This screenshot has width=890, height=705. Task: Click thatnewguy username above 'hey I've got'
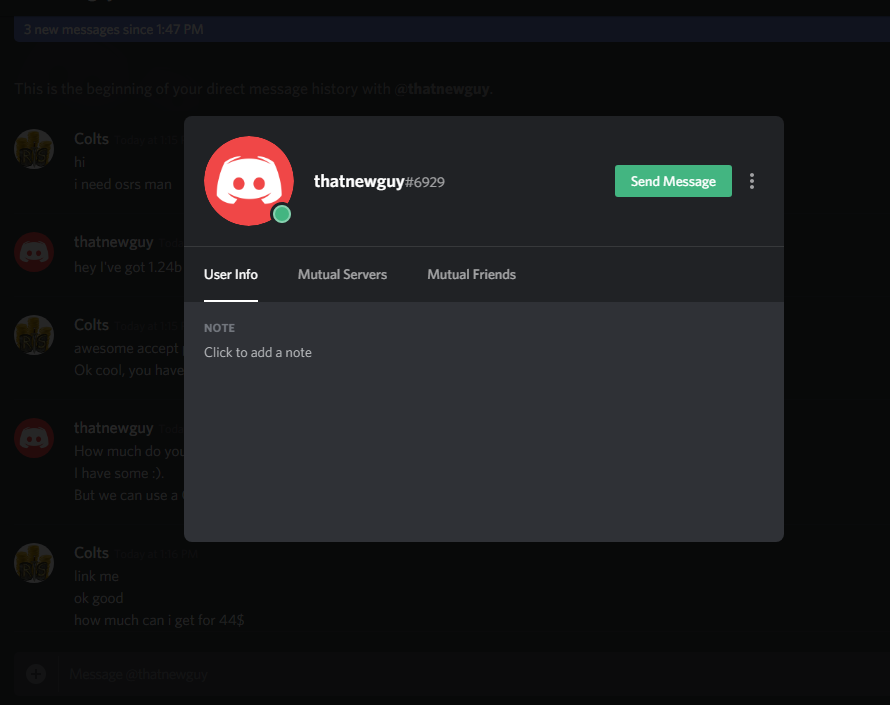[x=114, y=242]
